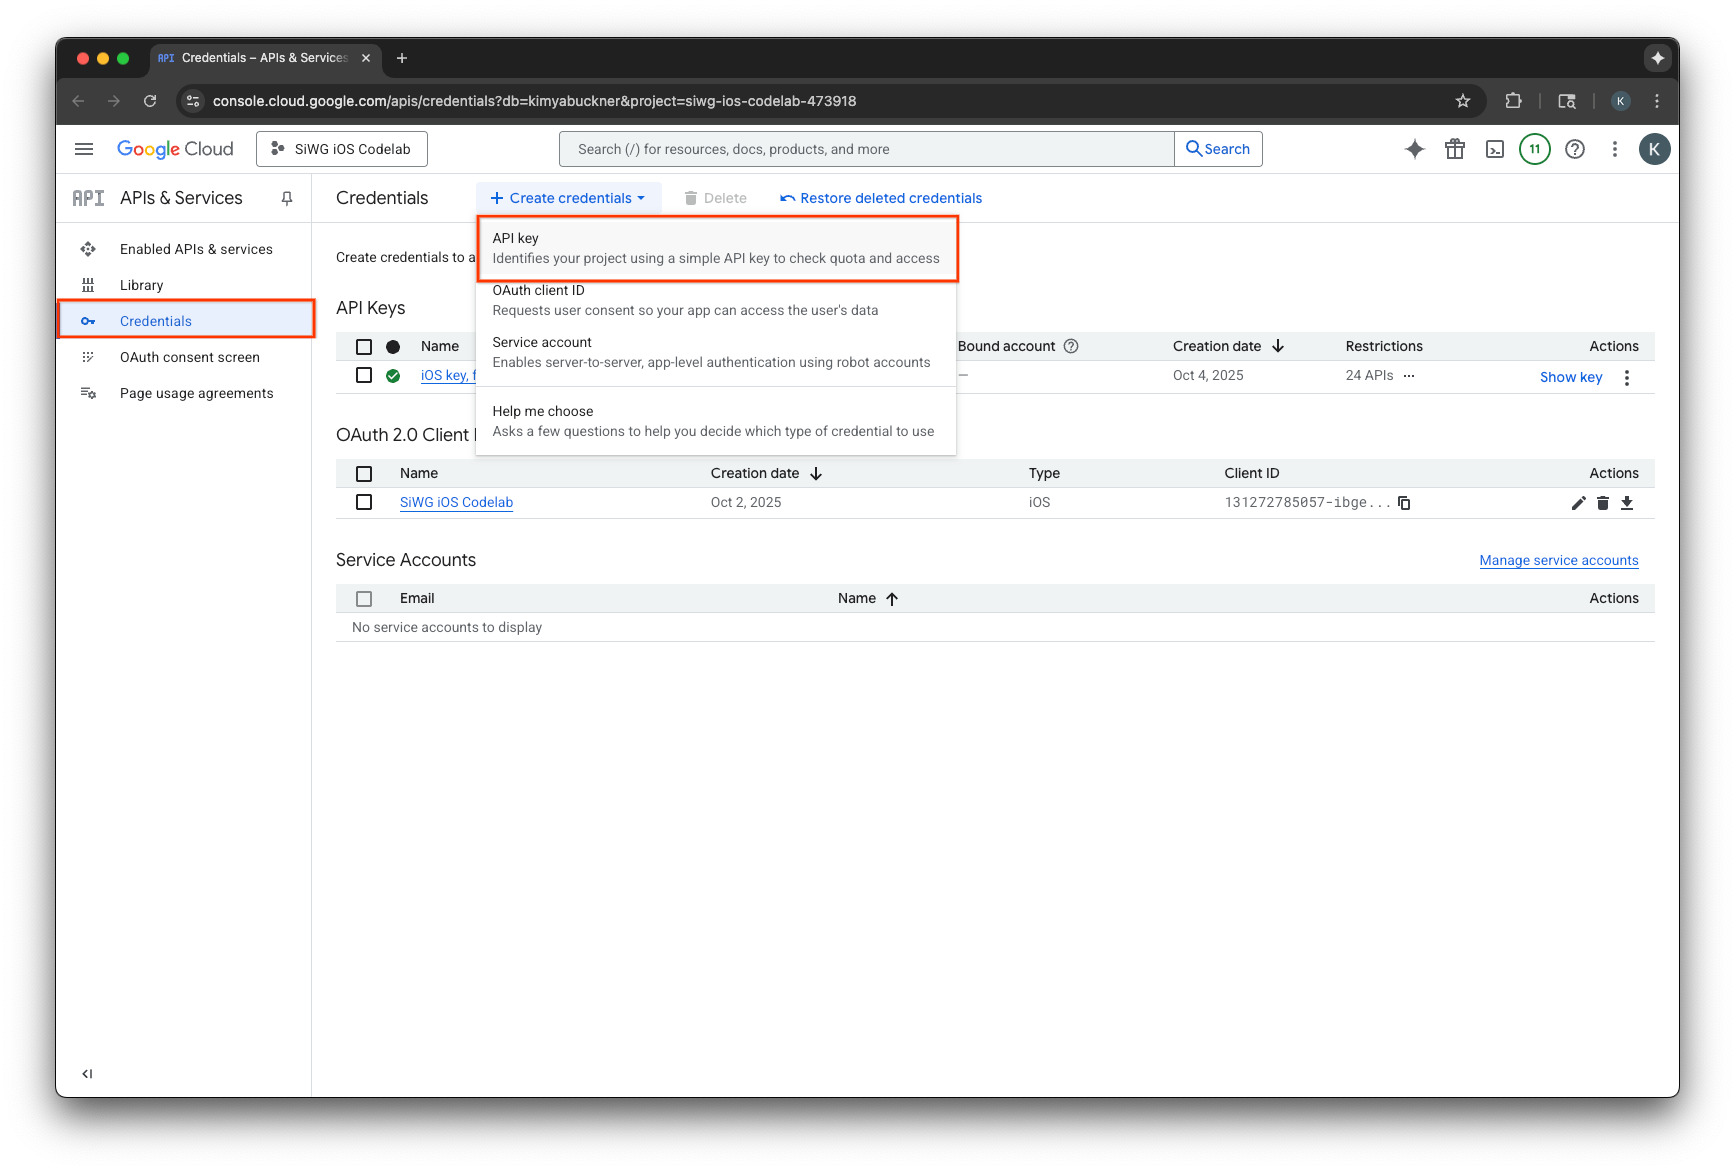Open the OAuth consent screen page

click(x=189, y=357)
